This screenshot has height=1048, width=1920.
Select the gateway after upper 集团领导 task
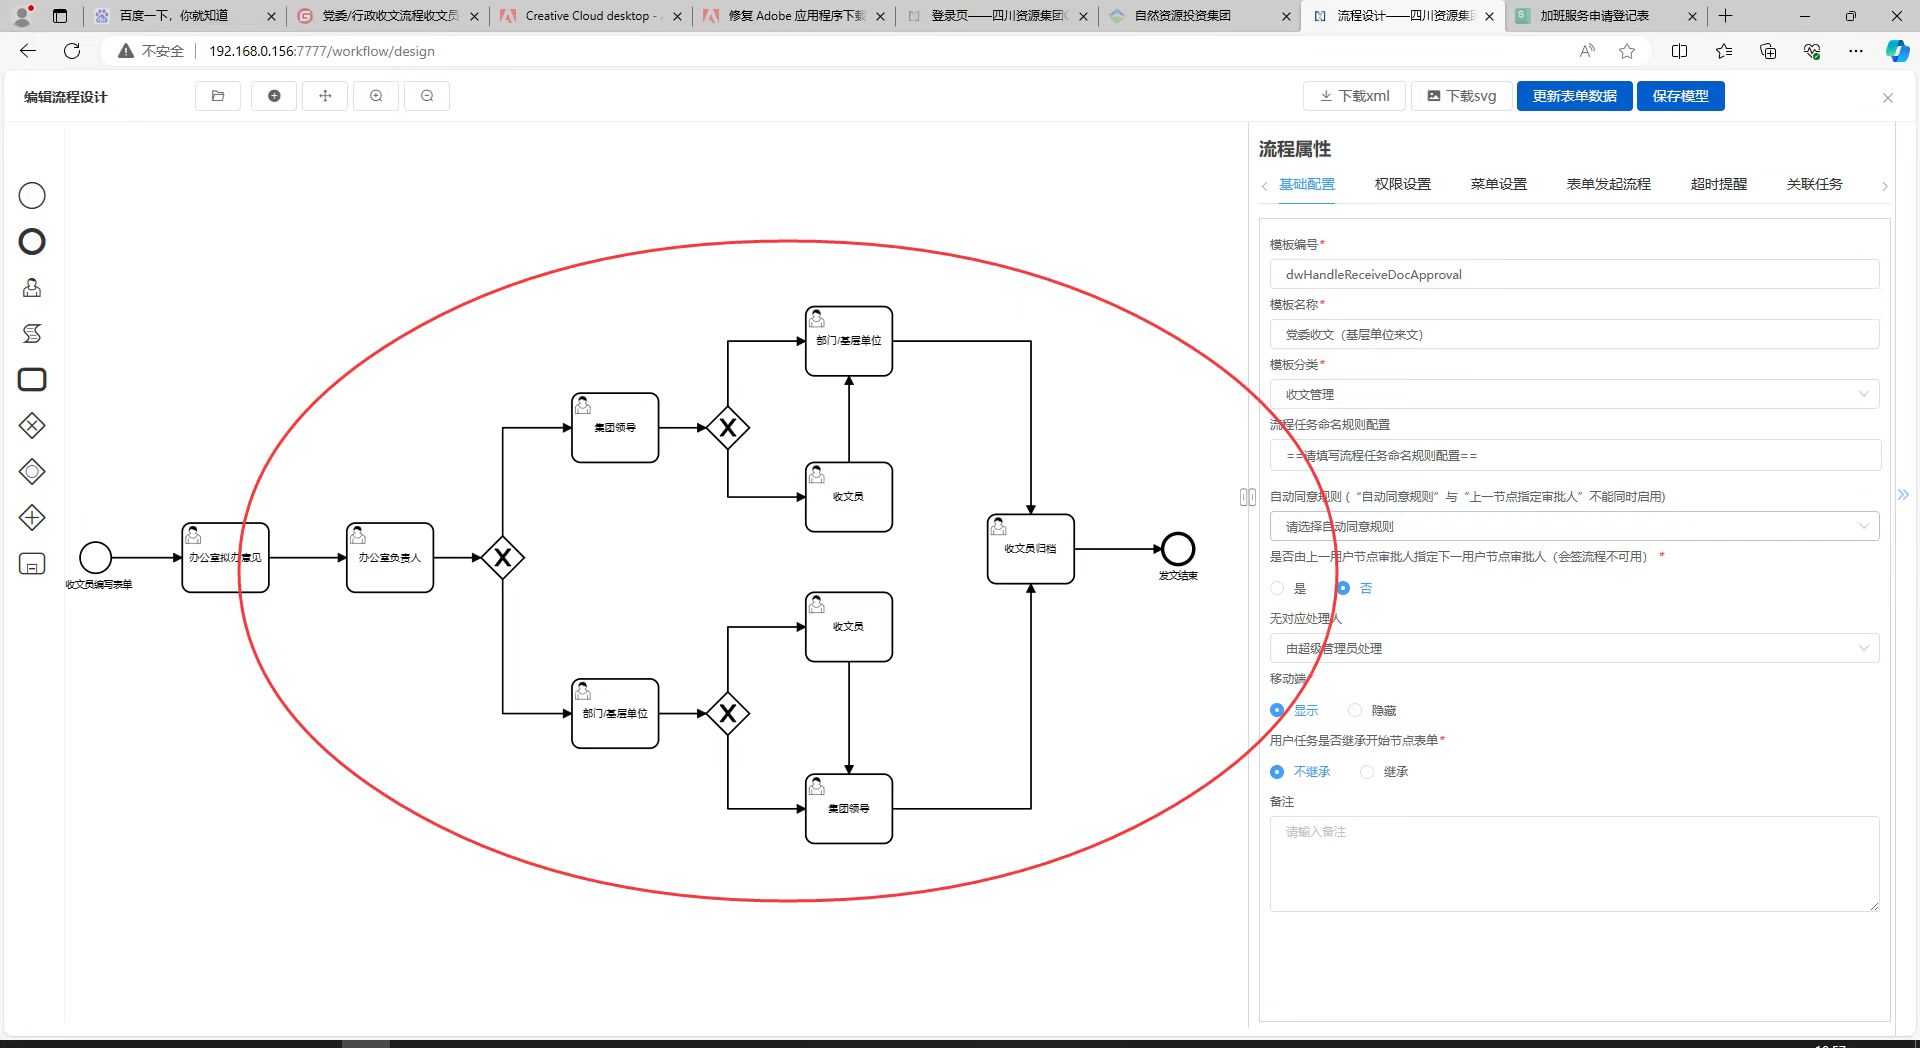pos(728,428)
